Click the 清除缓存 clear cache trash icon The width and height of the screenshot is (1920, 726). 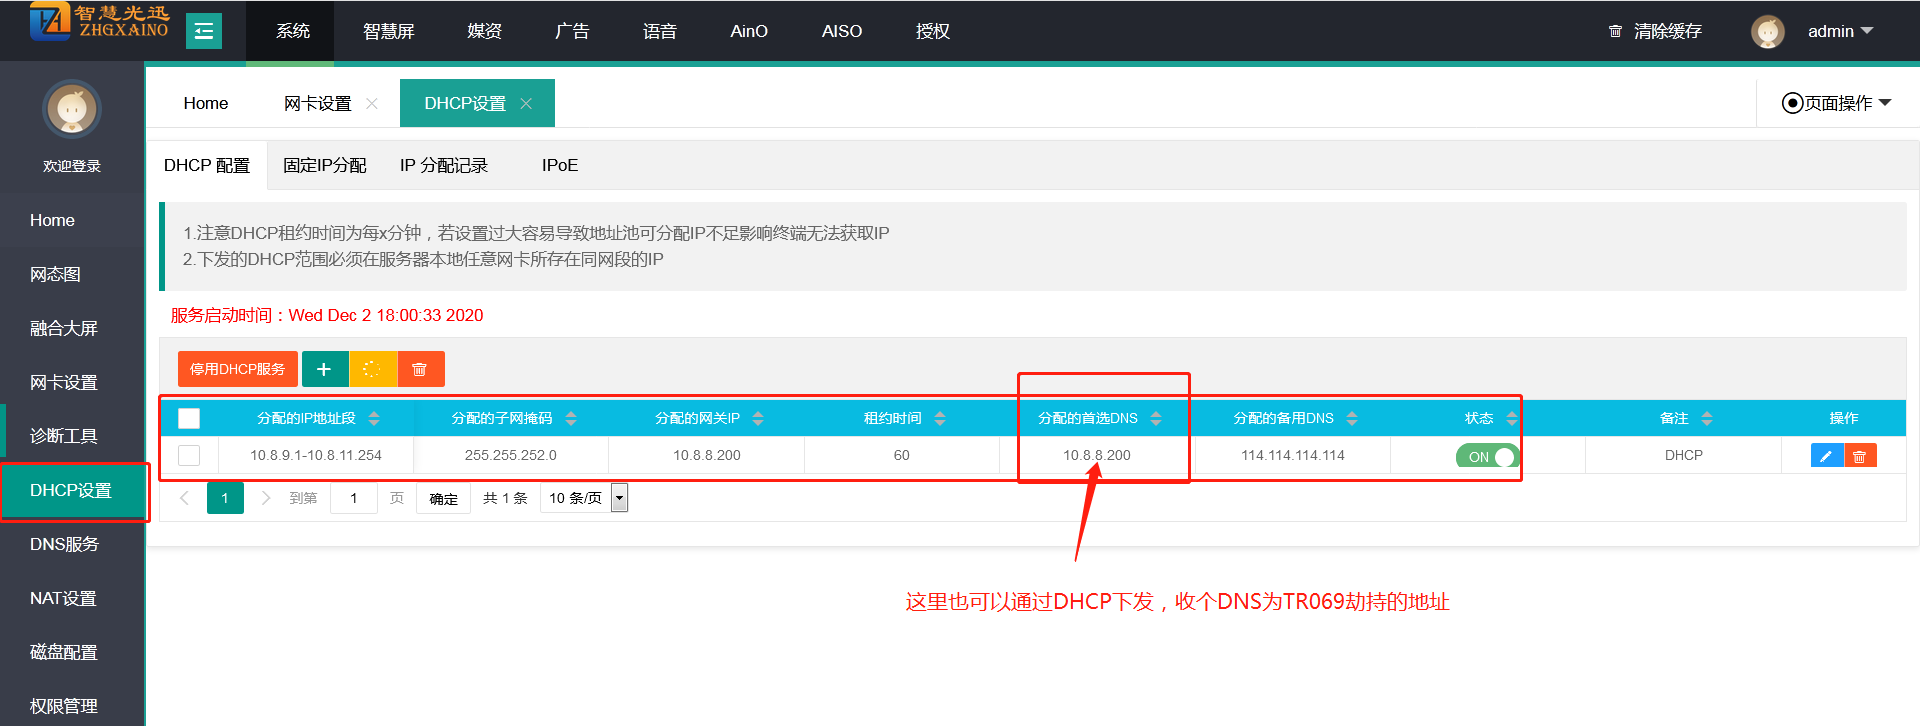point(1615,31)
